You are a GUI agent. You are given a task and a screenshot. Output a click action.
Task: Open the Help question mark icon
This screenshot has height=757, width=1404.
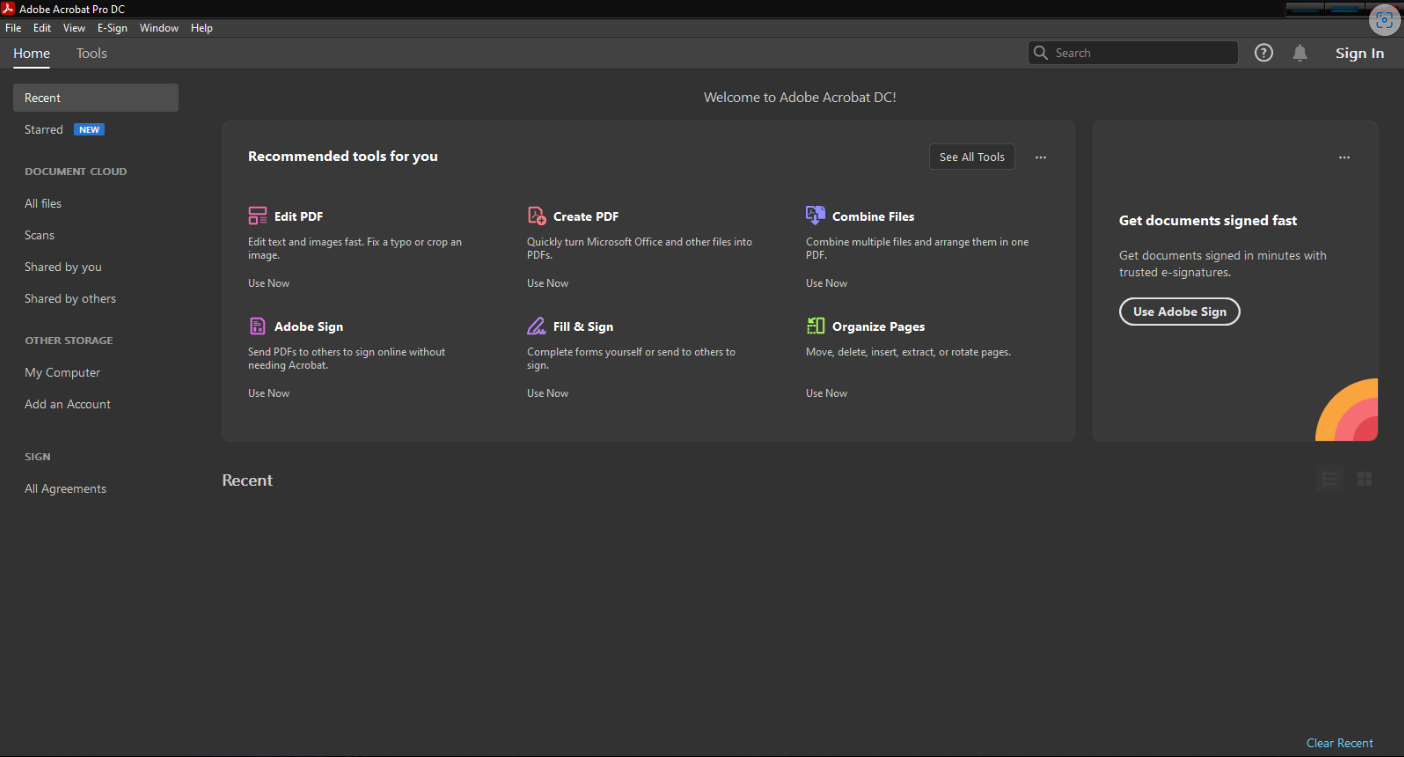pyautogui.click(x=1264, y=53)
